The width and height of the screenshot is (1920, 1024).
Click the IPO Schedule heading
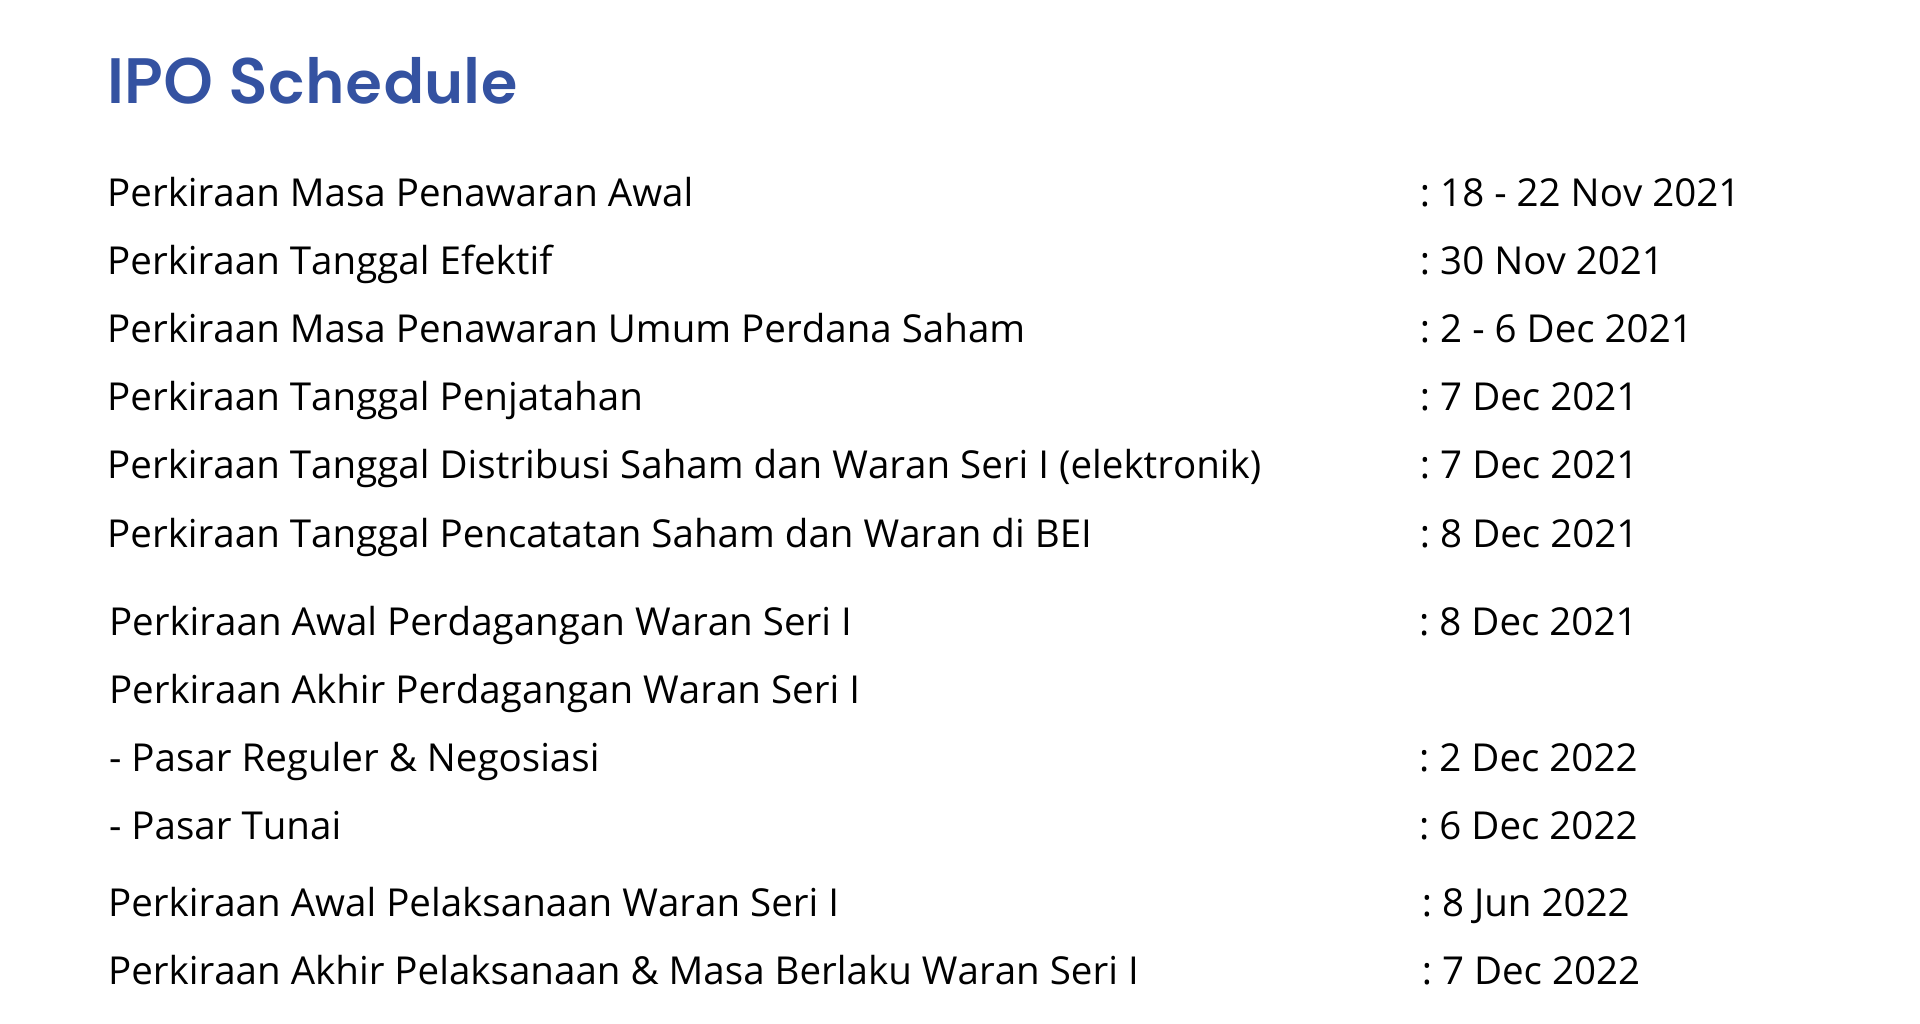[x=311, y=81]
